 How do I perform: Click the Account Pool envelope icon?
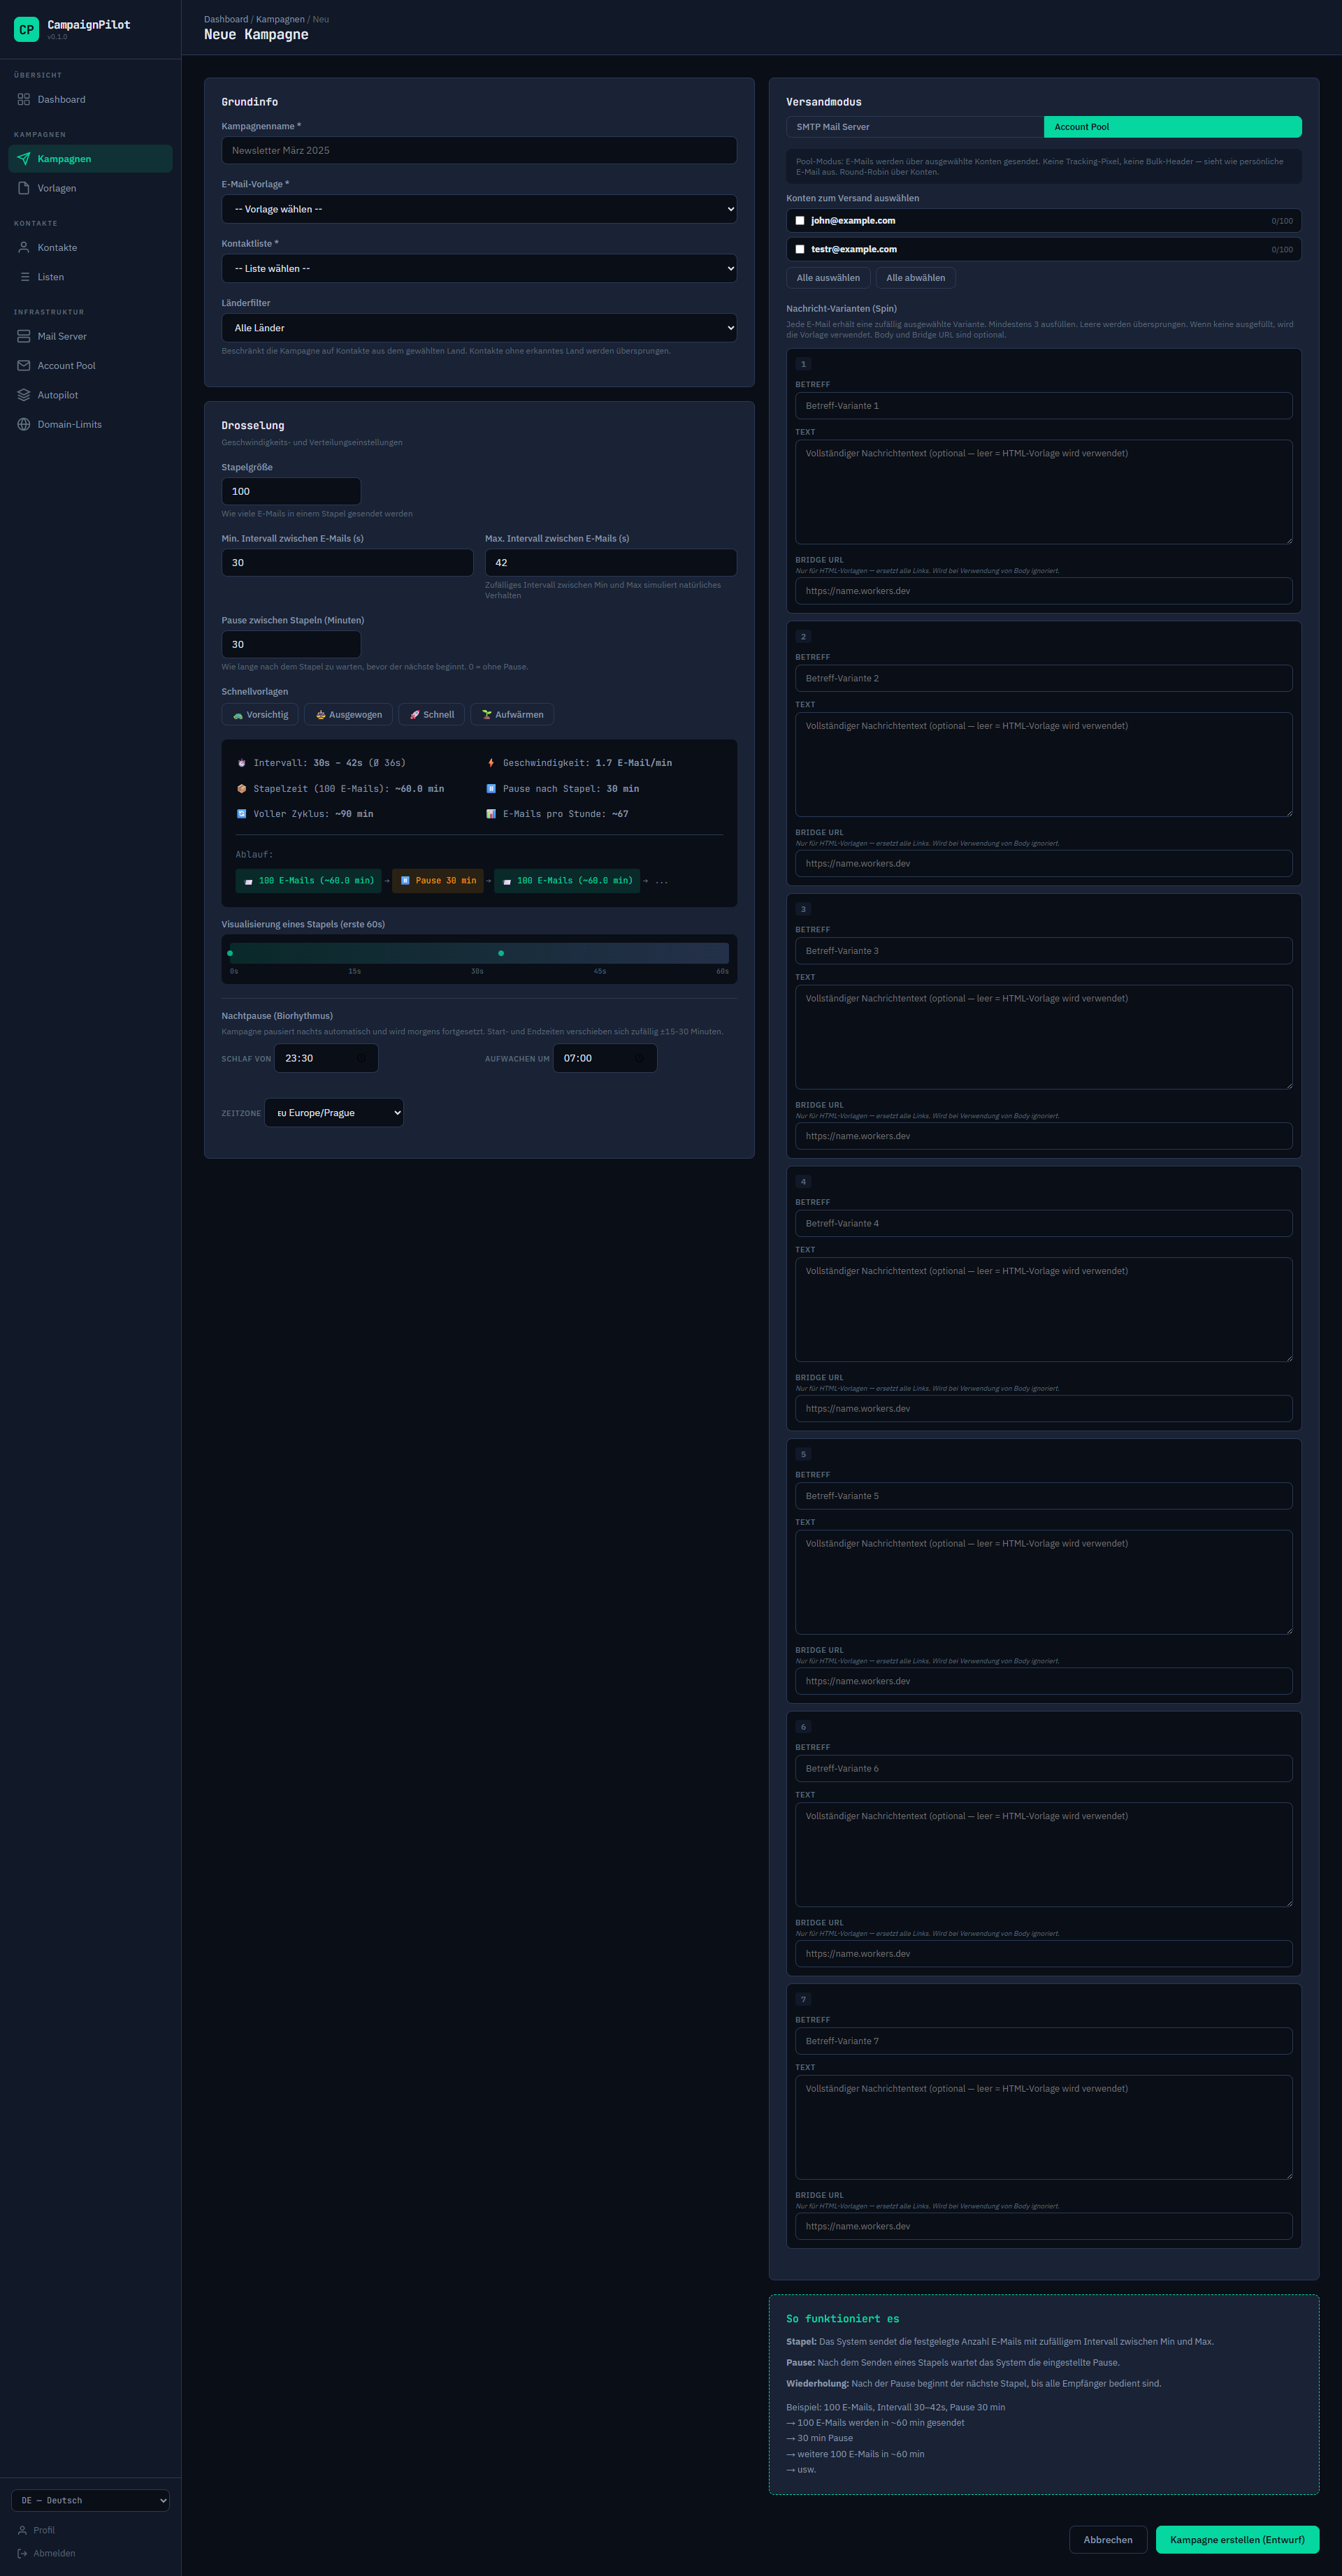coord(24,365)
